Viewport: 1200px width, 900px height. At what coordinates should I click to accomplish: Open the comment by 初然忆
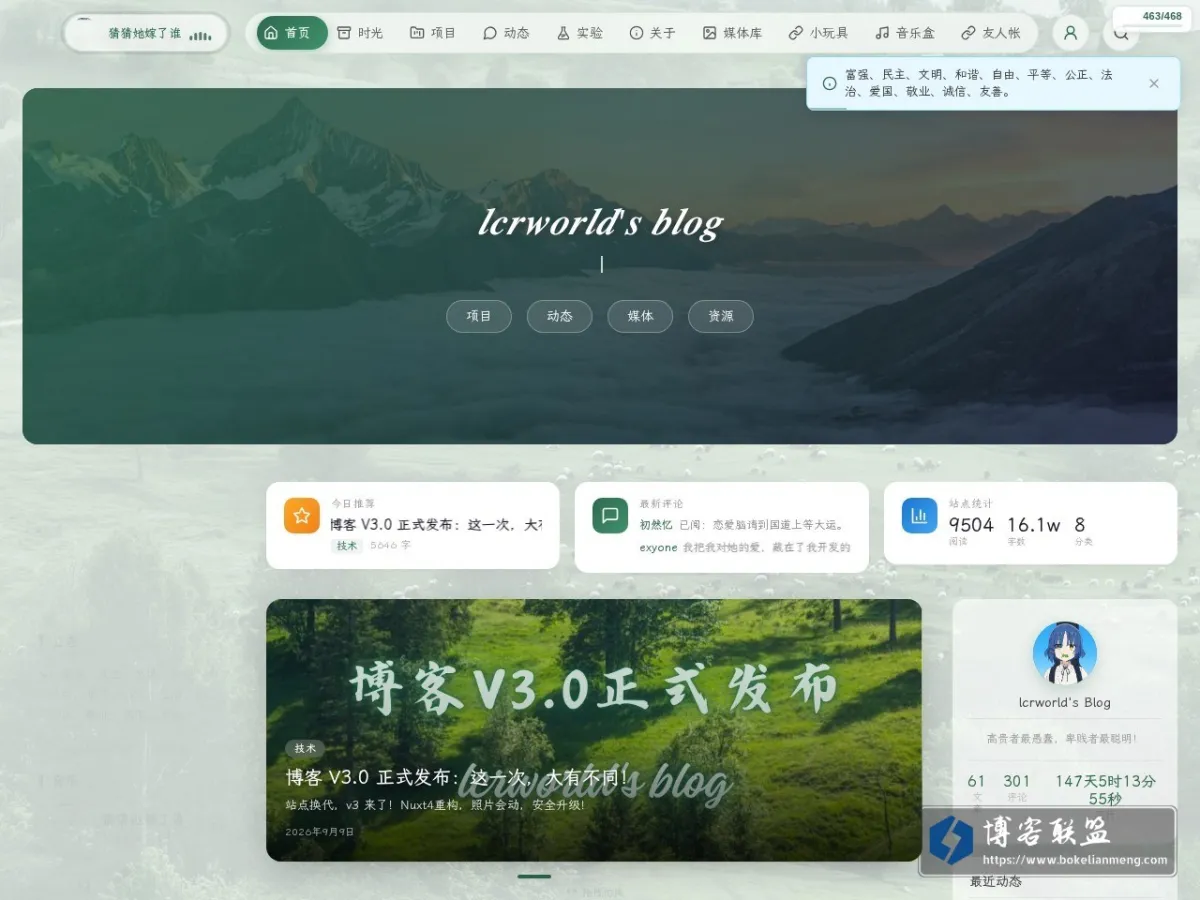(x=745, y=525)
